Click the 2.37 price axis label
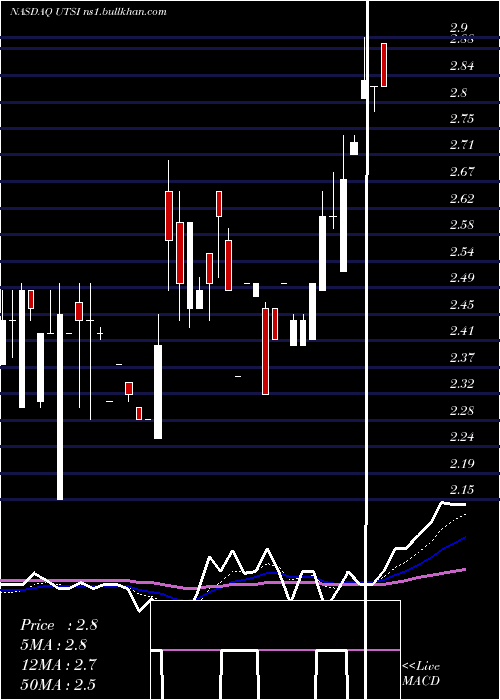 click(x=462, y=357)
